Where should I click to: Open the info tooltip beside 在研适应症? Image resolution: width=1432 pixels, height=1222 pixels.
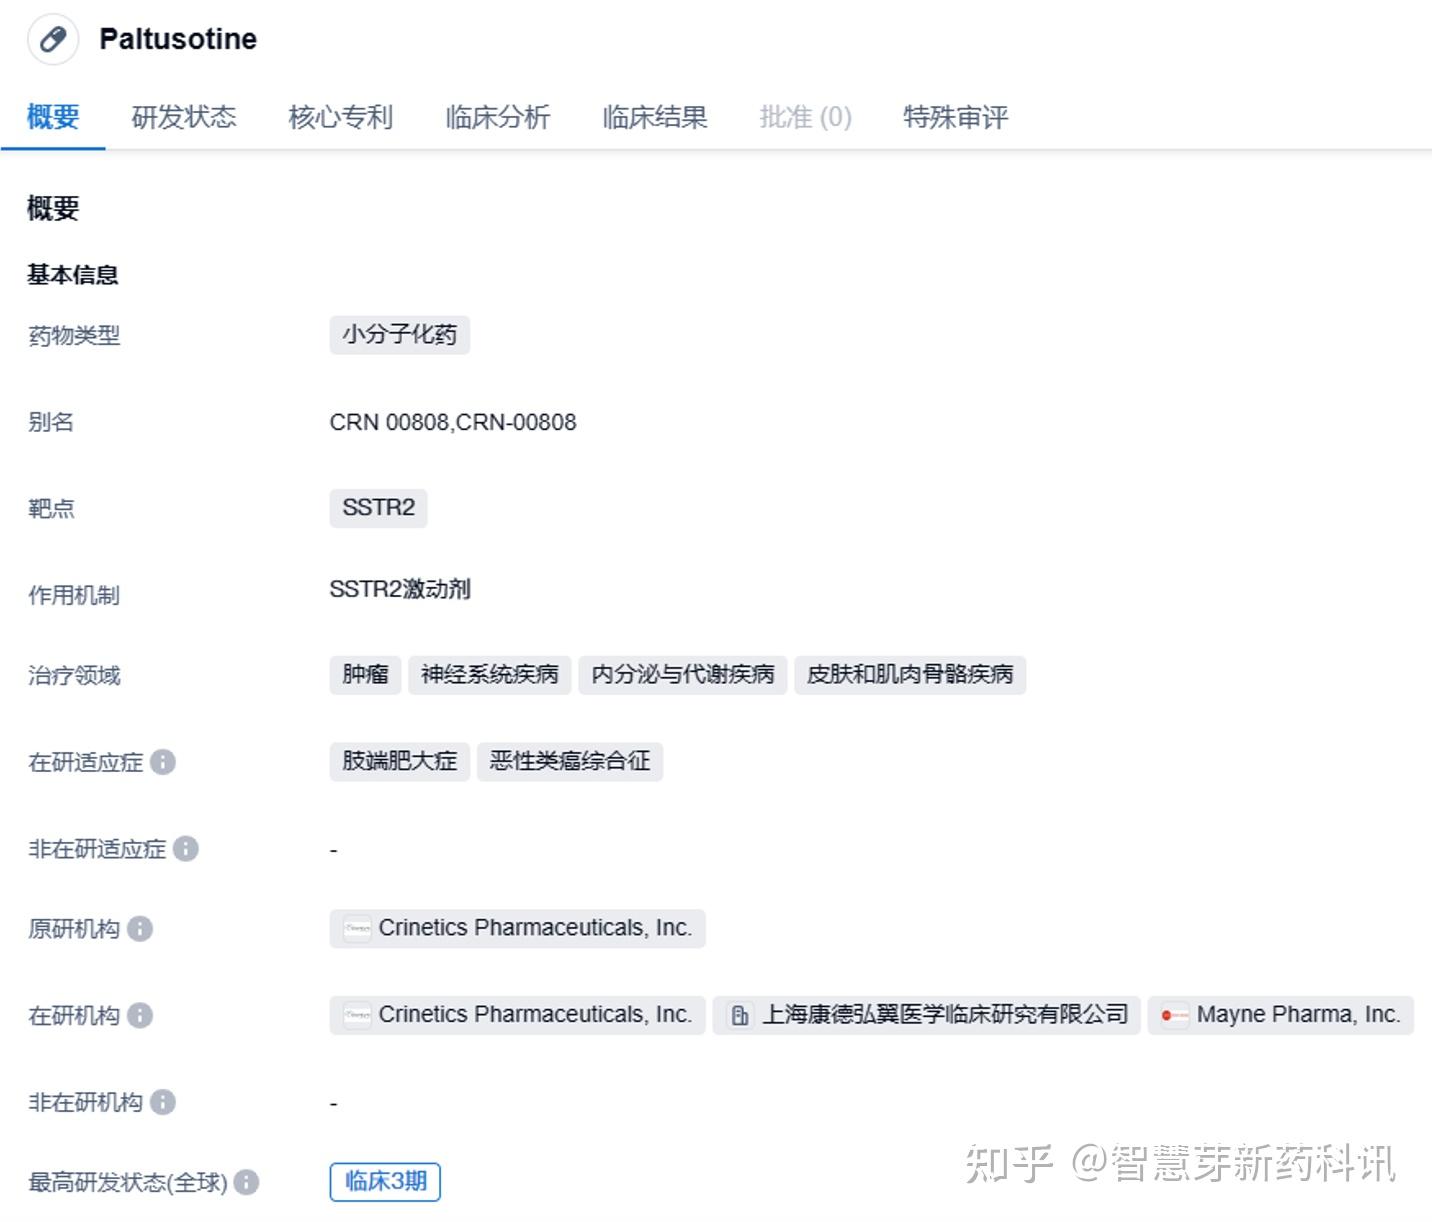(x=163, y=762)
